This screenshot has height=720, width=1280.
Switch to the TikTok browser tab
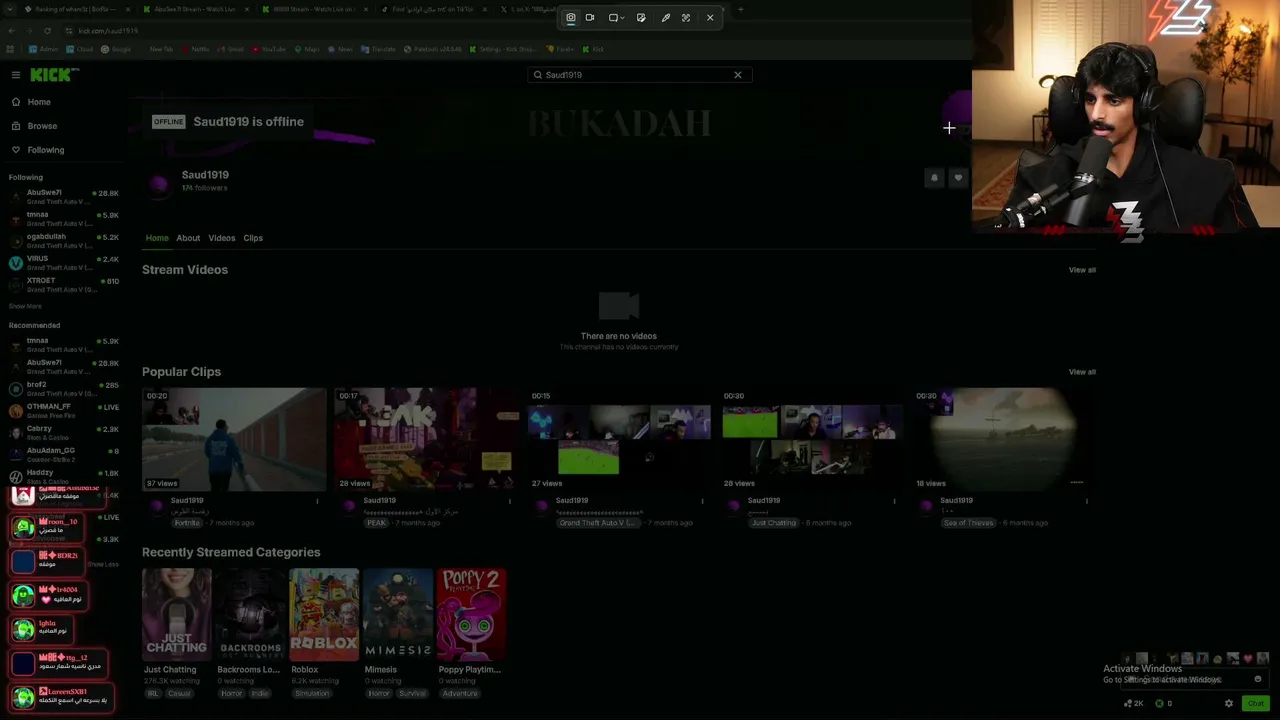click(x=433, y=10)
